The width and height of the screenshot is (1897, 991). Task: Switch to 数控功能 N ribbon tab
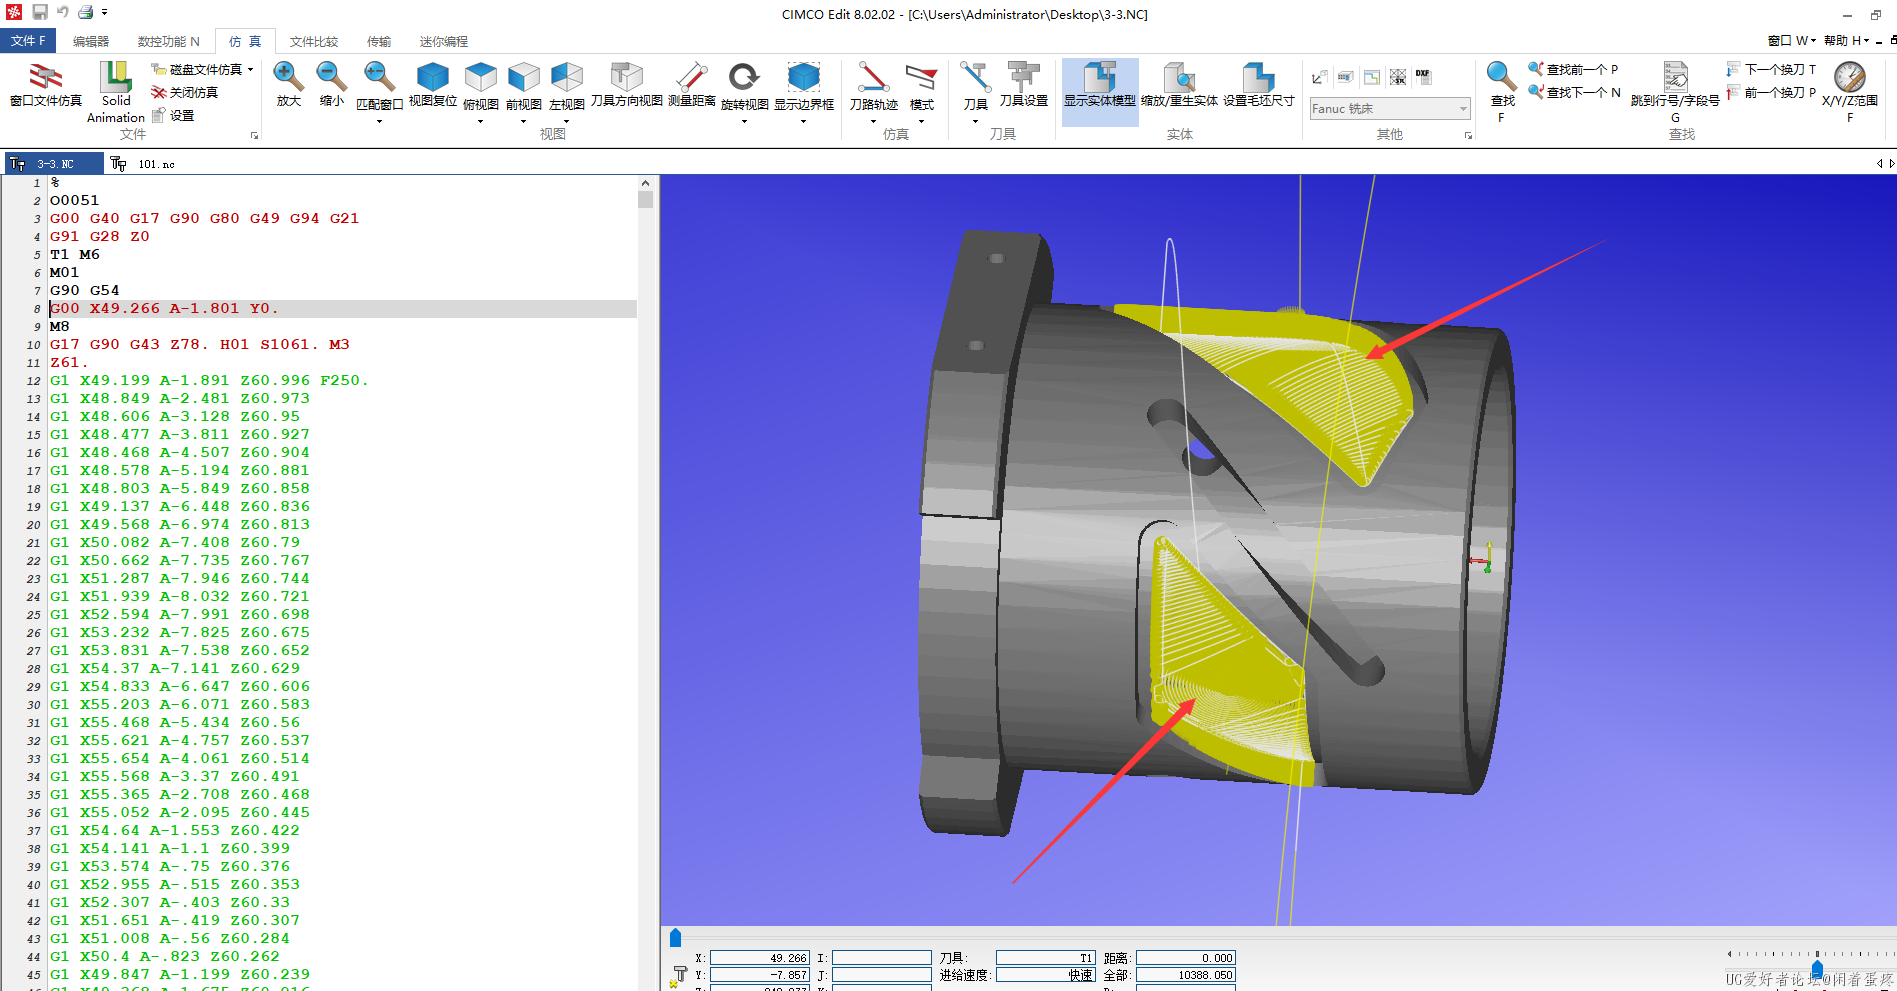tap(168, 41)
